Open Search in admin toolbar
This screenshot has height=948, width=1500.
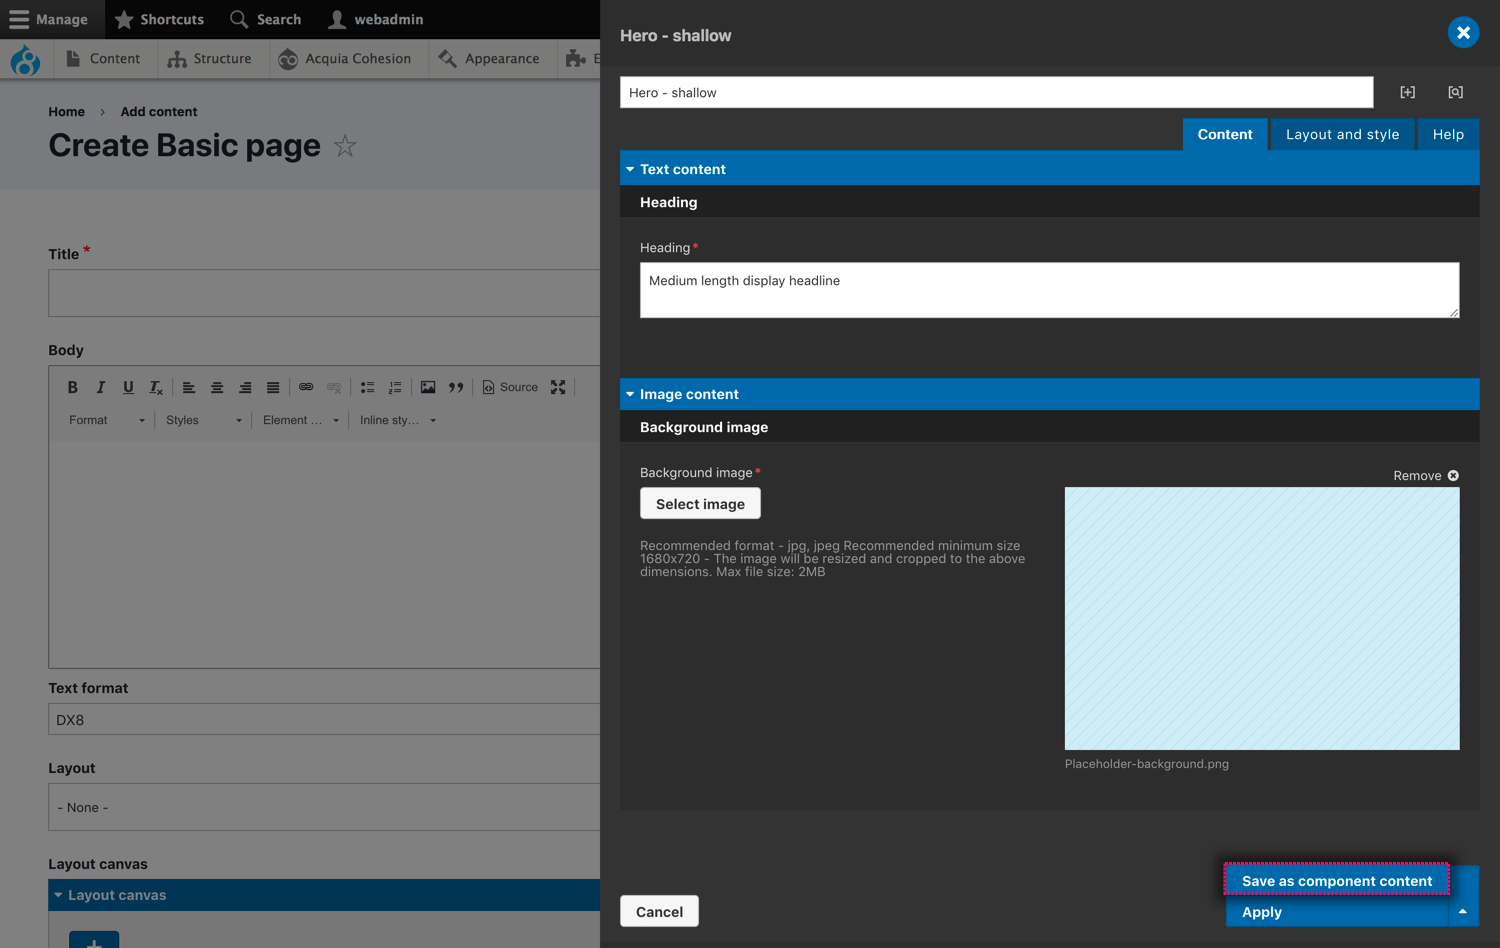tap(265, 19)
